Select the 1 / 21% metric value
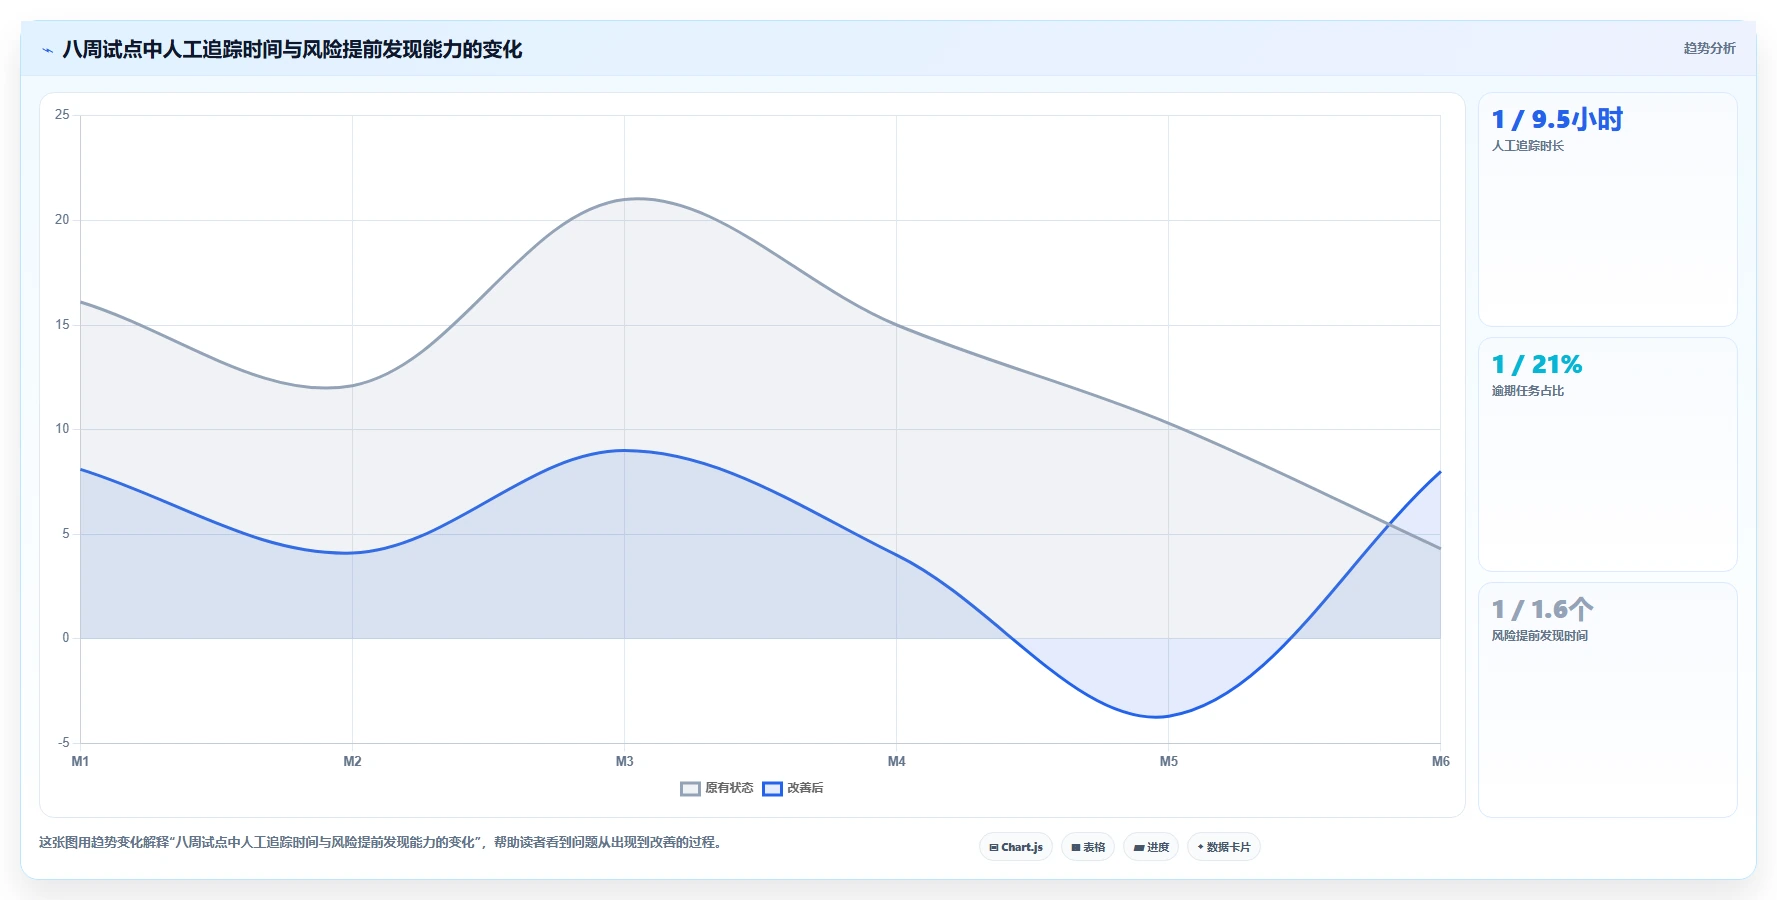The height and width of the screenshot is (900, 1777). click(1537, 365)
